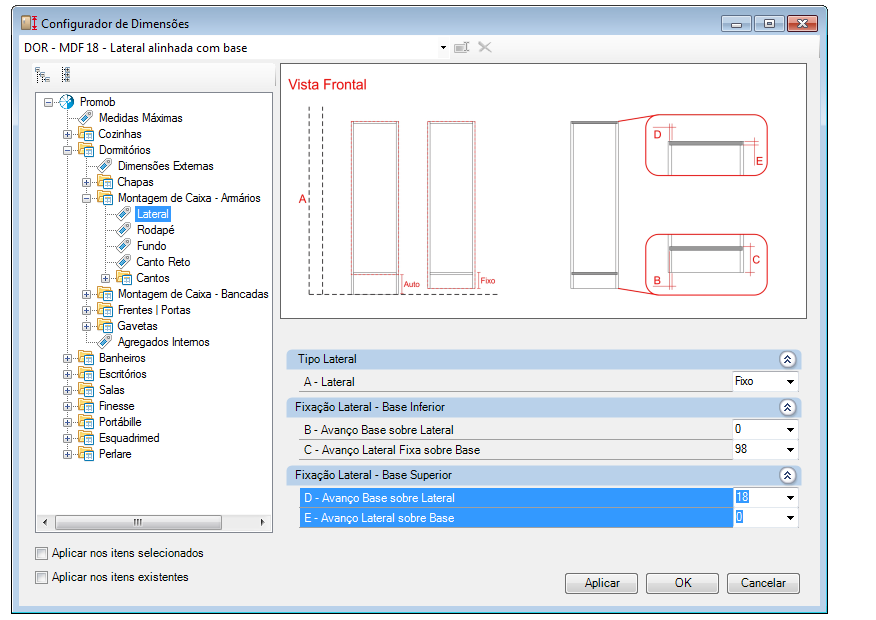The height and width of the screenshot is (620, 876).
Task: Click the Vista Frontal preview diagram
Action: click(543, 191)
